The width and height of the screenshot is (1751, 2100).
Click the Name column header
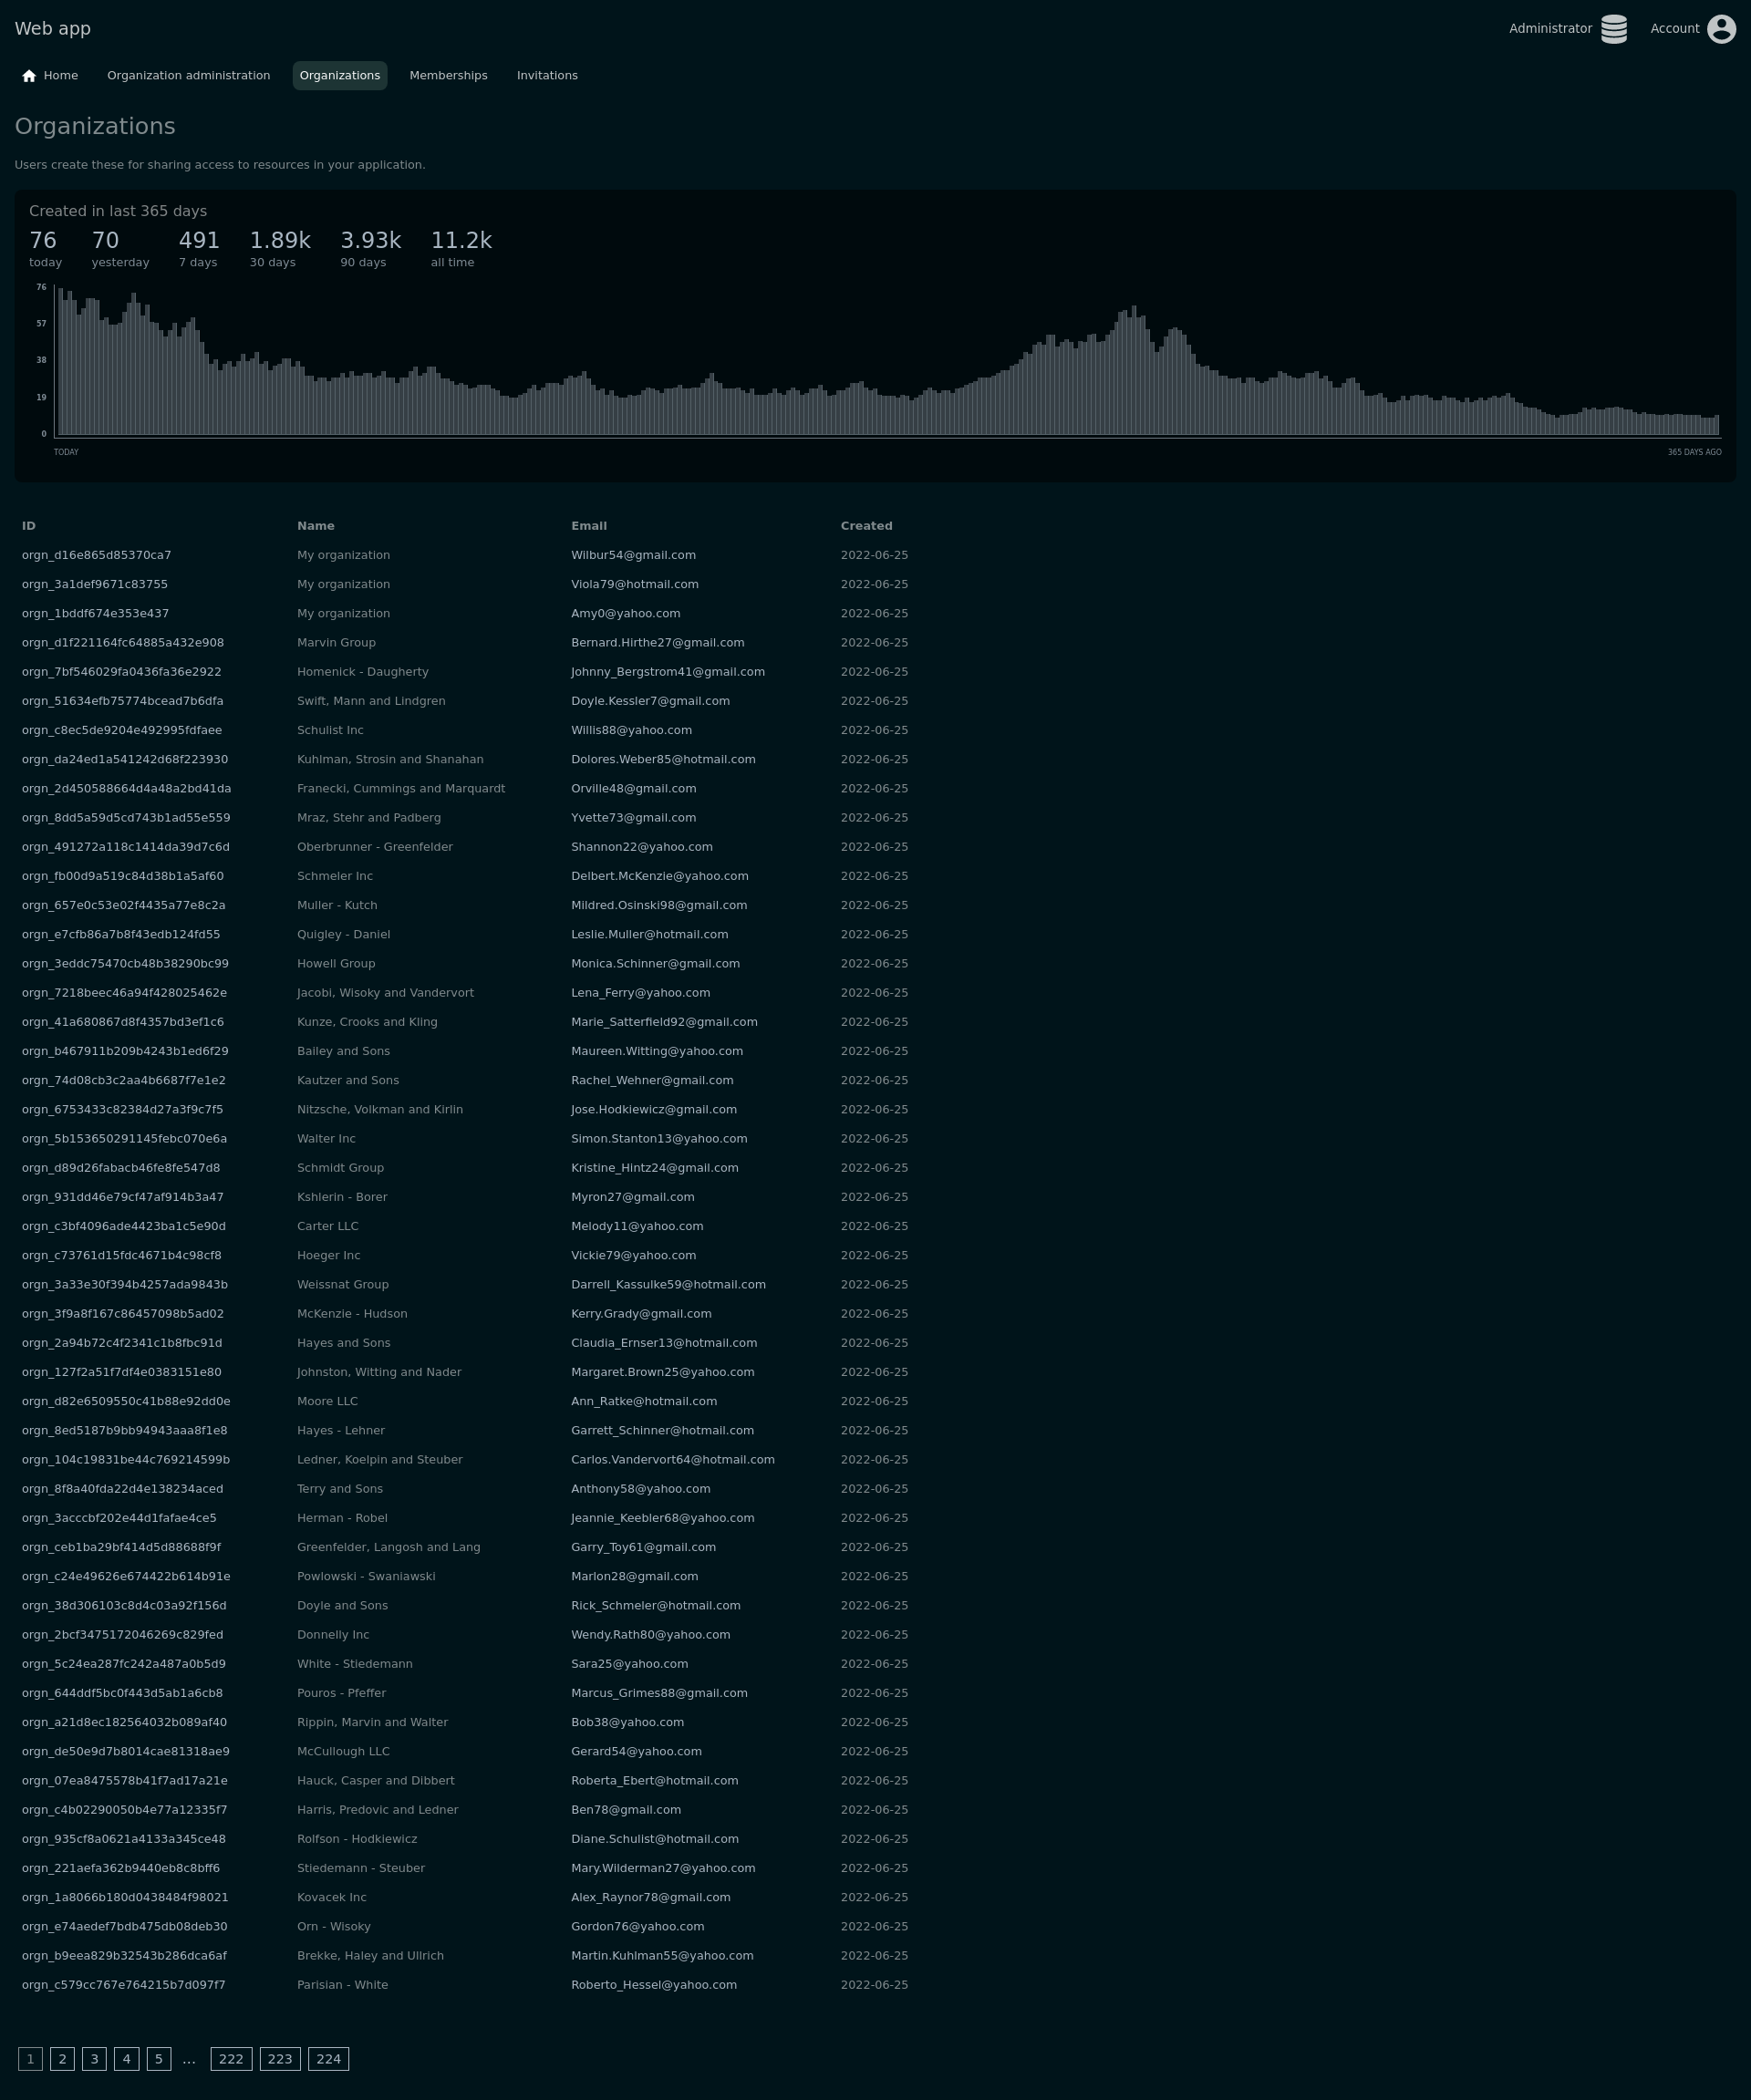pos(315,526)
